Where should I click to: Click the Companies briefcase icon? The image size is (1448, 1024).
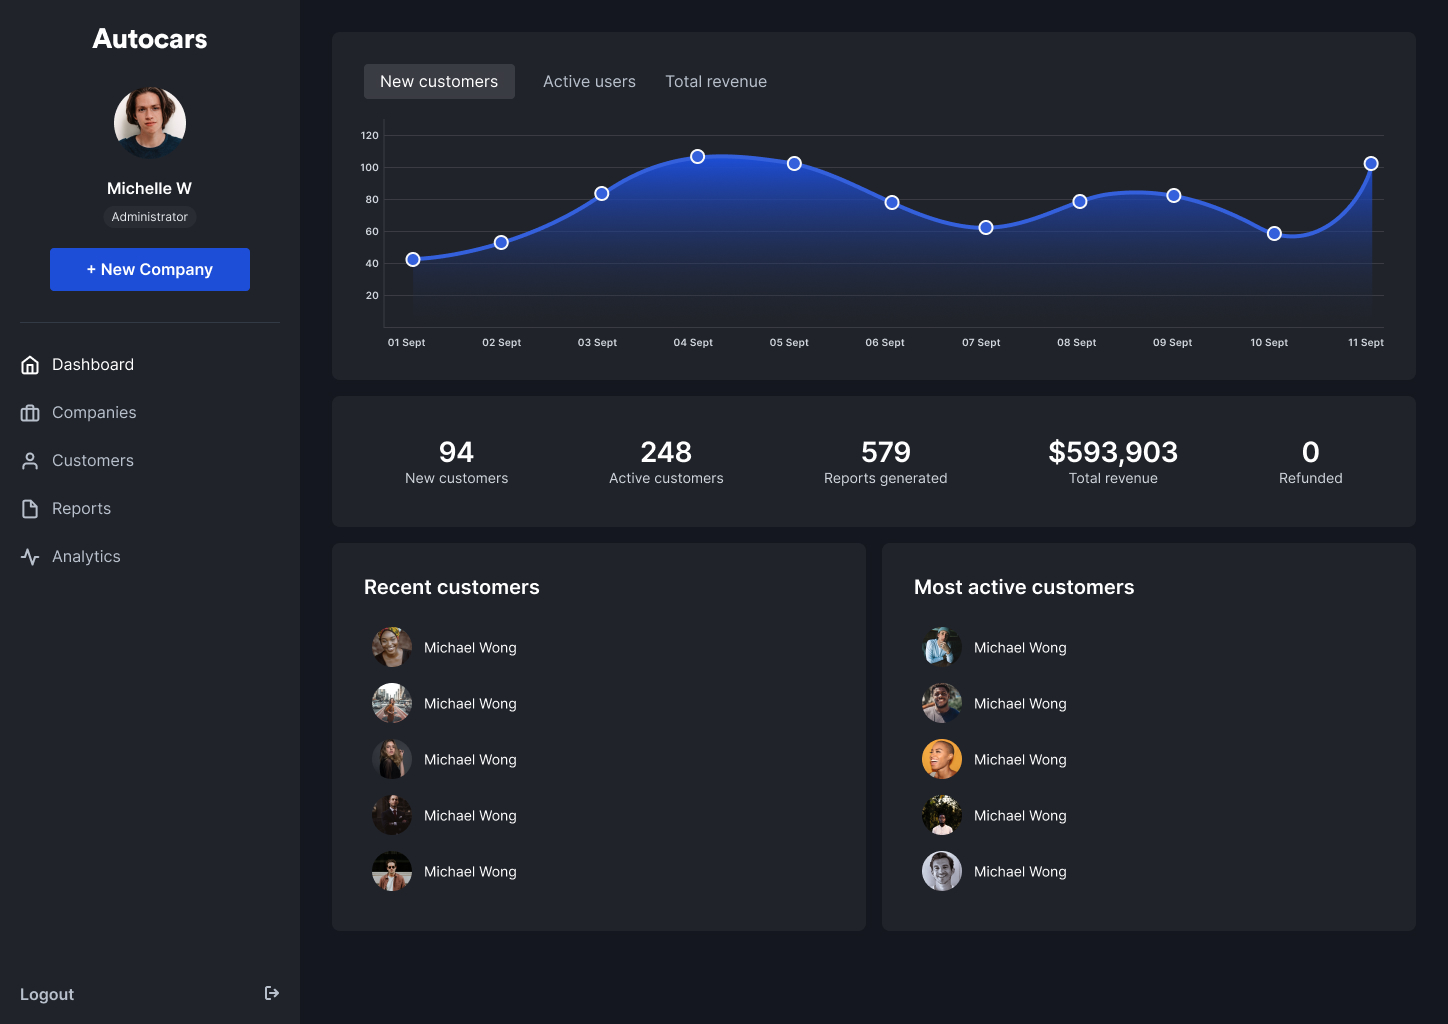point(30,413)
